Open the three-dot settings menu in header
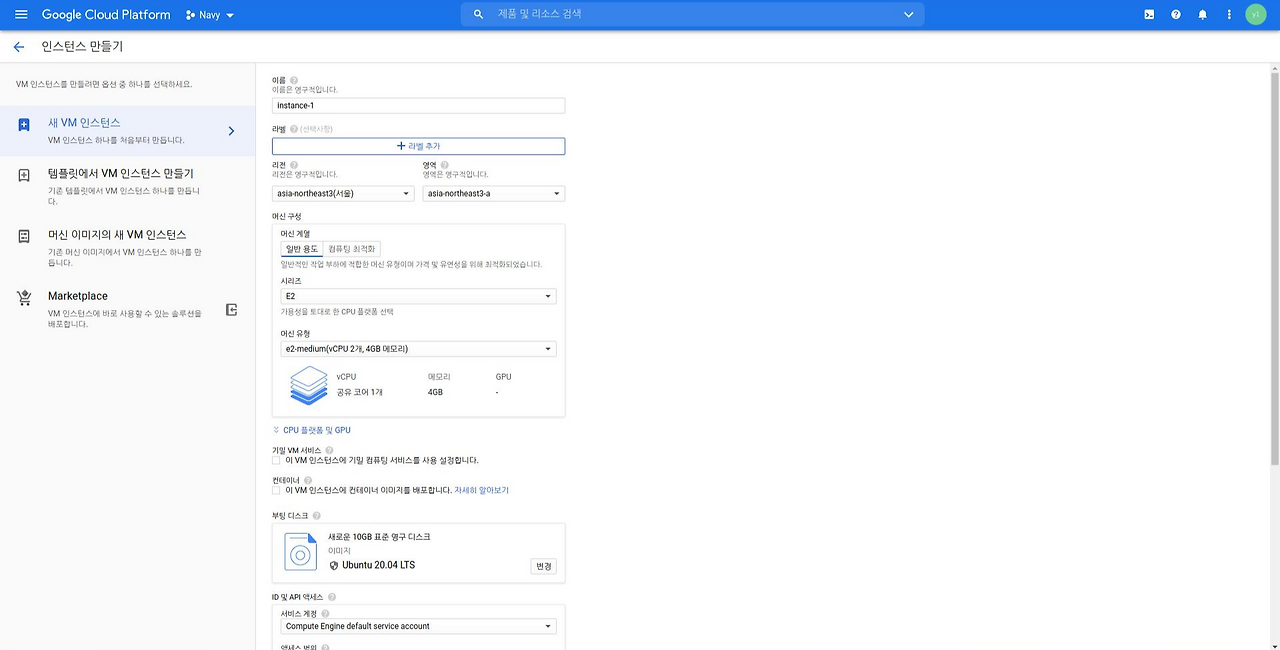The width and height of the screenshot is (1280, 650). (1229, 15)
